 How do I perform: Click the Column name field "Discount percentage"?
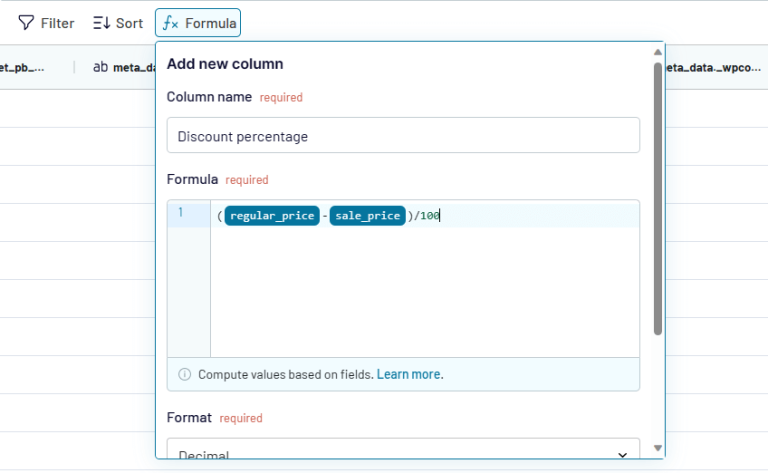[403, 136]
